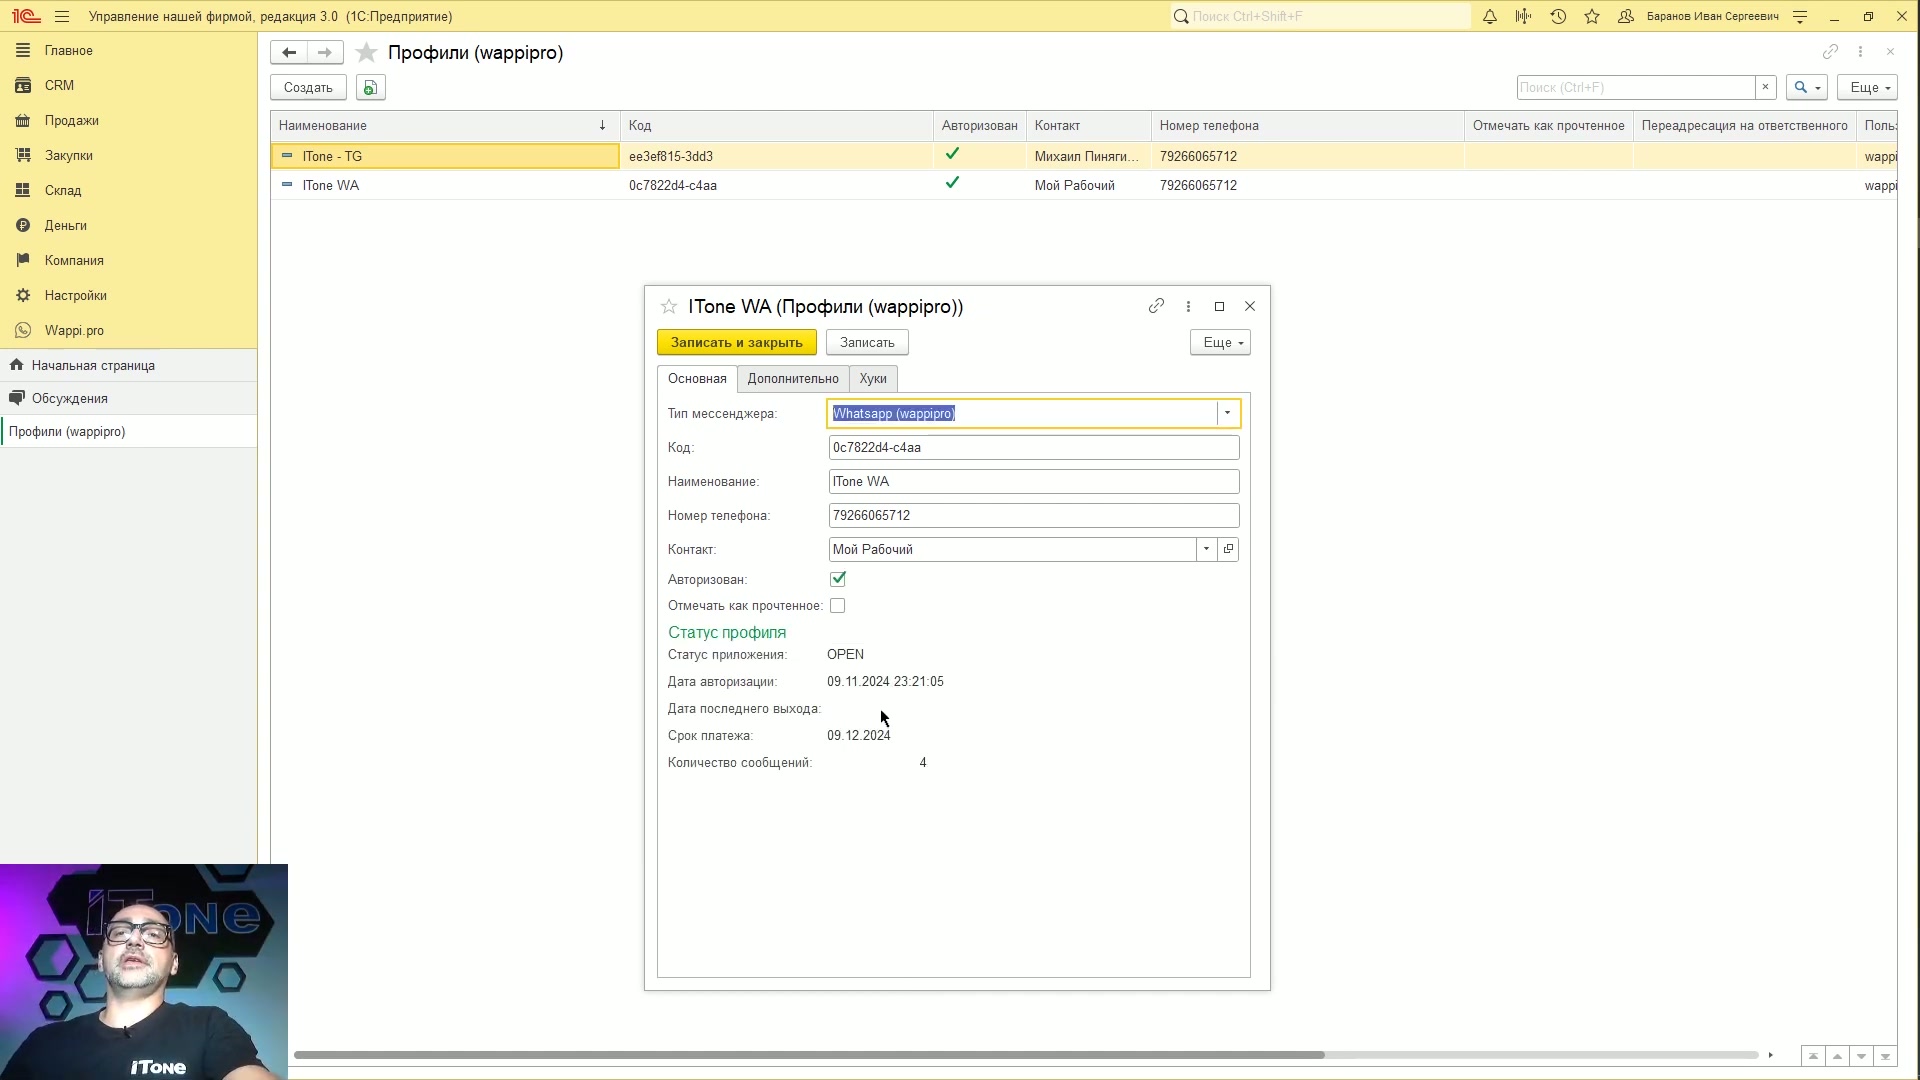
Task: Open three-dots menu in ITone WA dialog
Action: (x=1188, y=306)
